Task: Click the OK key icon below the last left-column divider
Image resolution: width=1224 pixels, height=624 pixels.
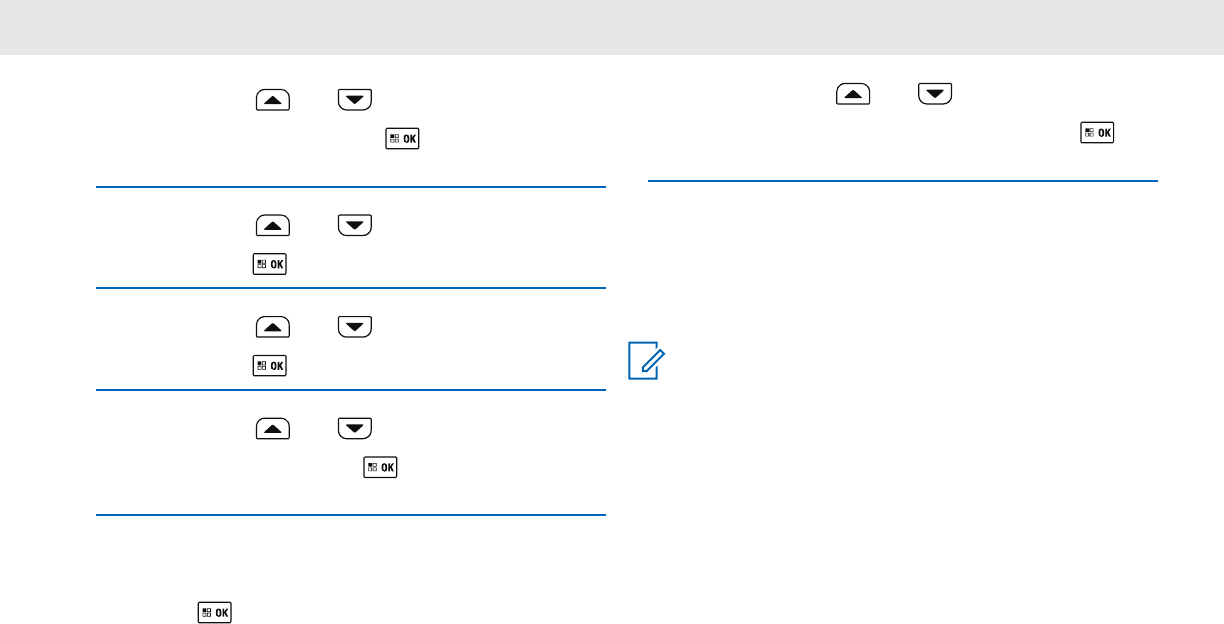Action: point(214,613)
